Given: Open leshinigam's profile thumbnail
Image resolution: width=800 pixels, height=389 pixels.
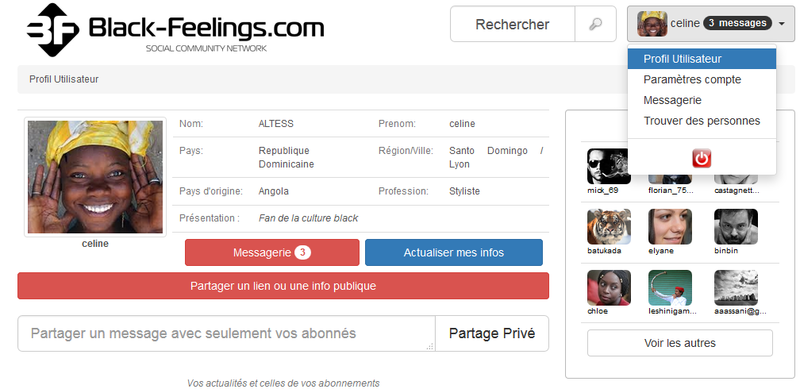Looking at the screenshot, I should pos(670,288).
